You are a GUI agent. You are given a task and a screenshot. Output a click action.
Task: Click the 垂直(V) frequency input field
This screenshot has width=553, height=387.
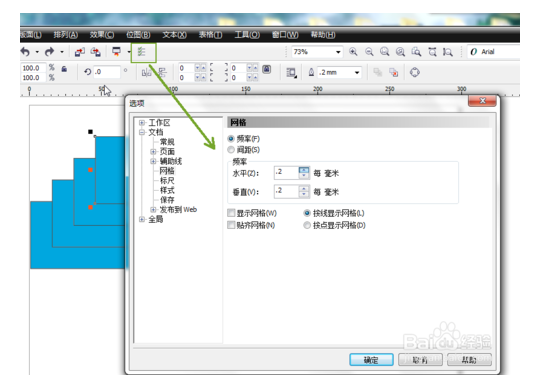point(287,192)
